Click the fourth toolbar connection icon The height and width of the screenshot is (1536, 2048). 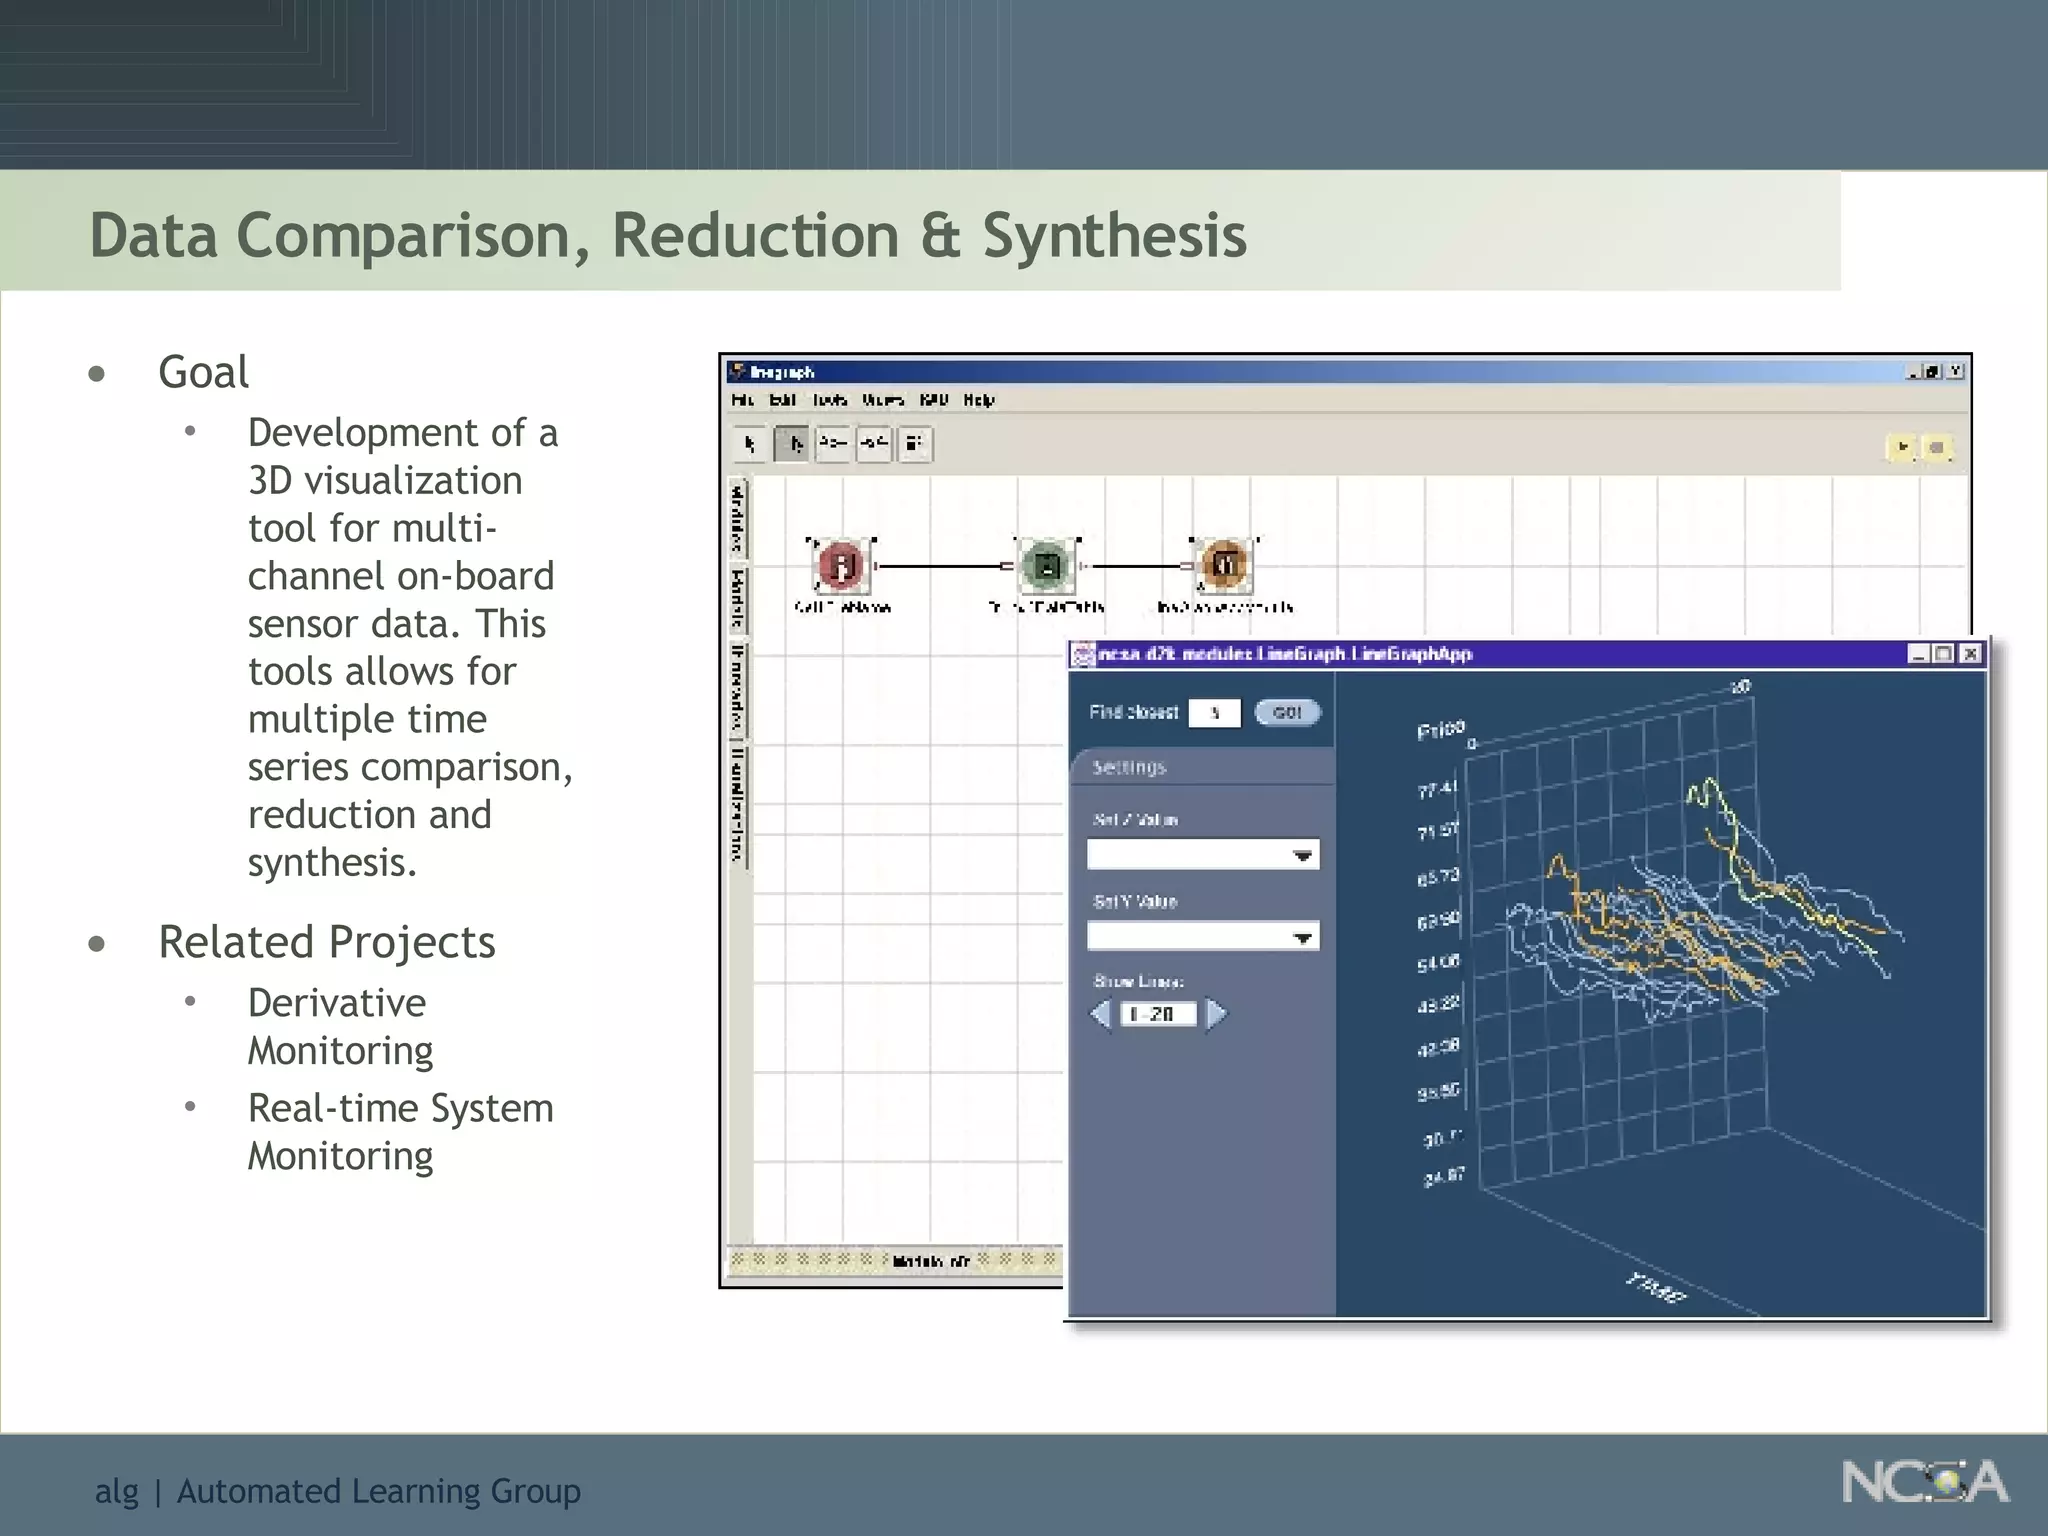(874, 444)
